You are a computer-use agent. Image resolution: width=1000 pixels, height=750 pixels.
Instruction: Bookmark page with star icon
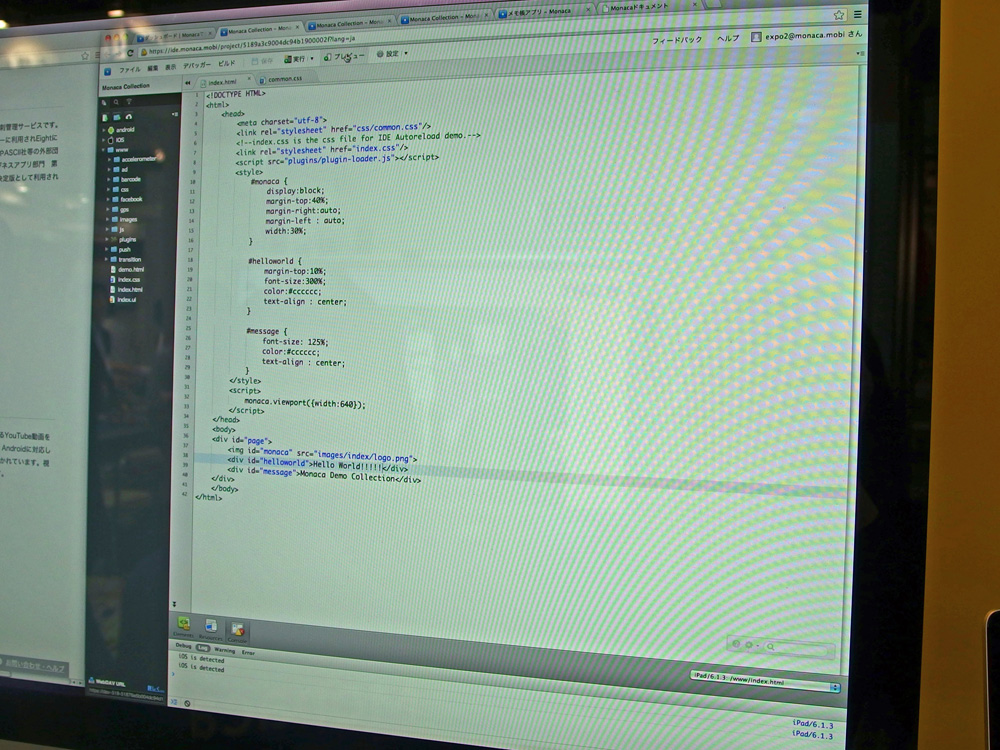pyautogui.click(x=839, y=15)
